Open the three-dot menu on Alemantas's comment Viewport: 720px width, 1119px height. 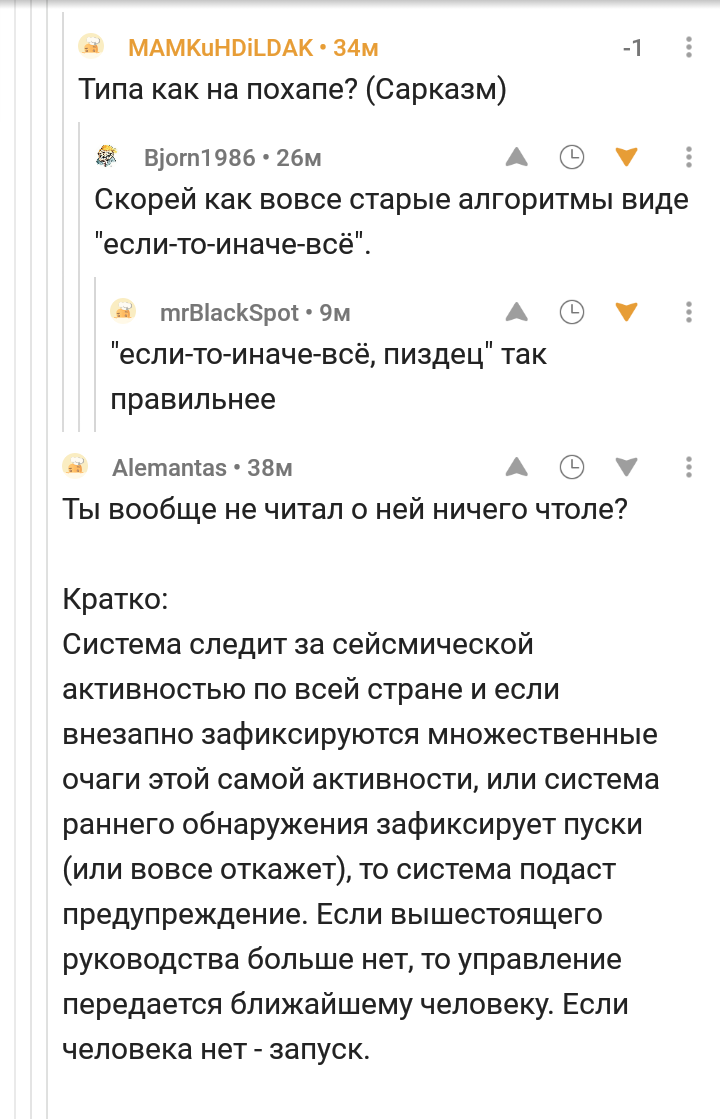tap(689, 467)
